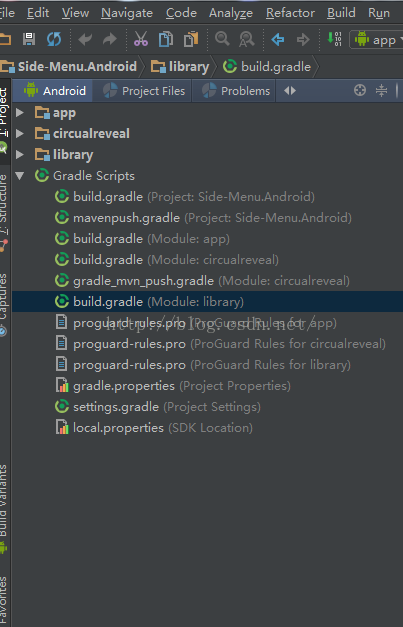Expand the library module folder
Screen dimensions: 403x627
(20, 154)
